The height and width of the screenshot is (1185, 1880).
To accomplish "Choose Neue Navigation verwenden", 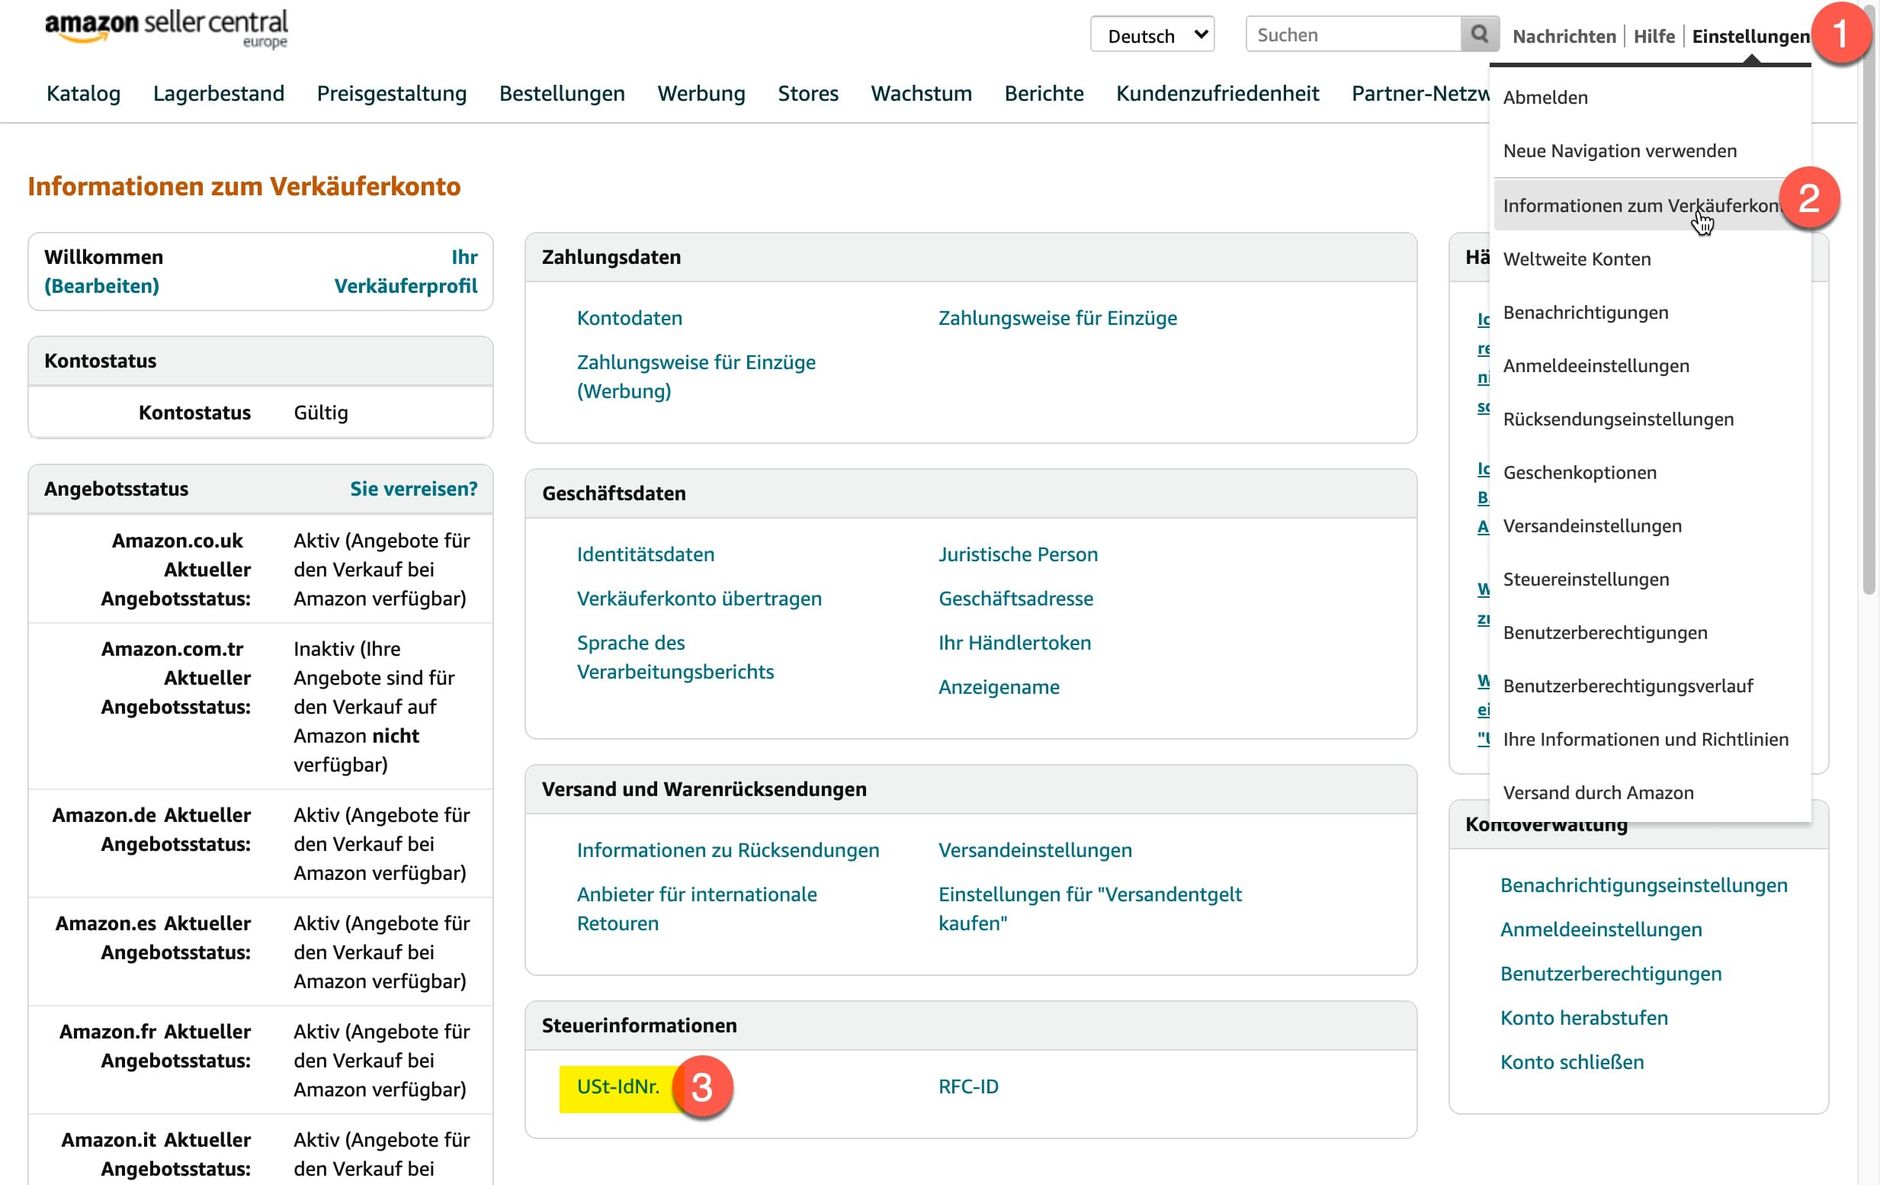I will pos(1620,151).
